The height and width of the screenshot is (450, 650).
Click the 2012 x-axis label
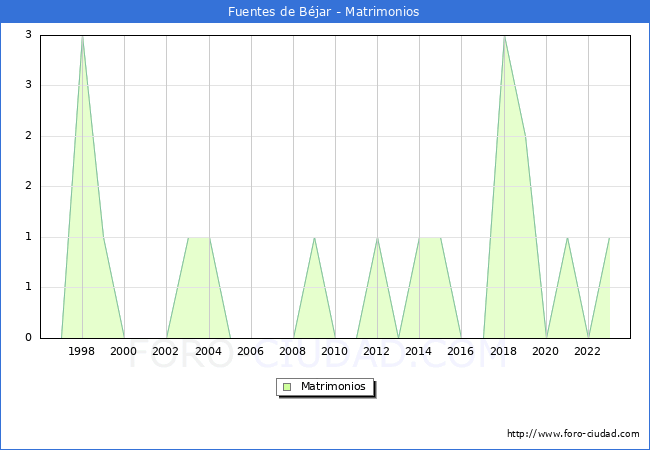coord(376,351)
